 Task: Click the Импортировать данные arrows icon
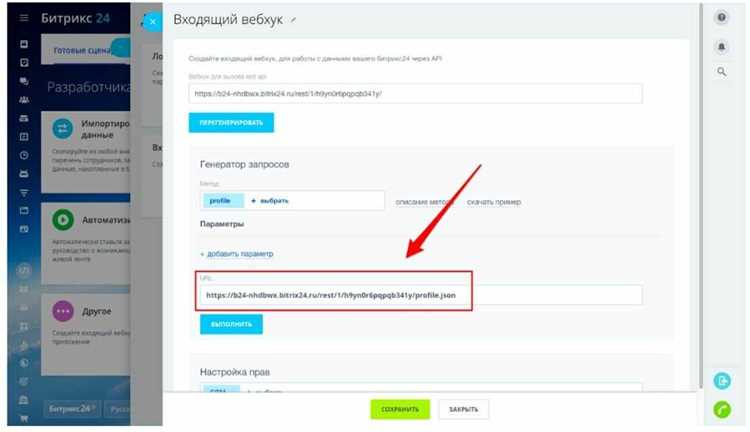coord(63,129)
